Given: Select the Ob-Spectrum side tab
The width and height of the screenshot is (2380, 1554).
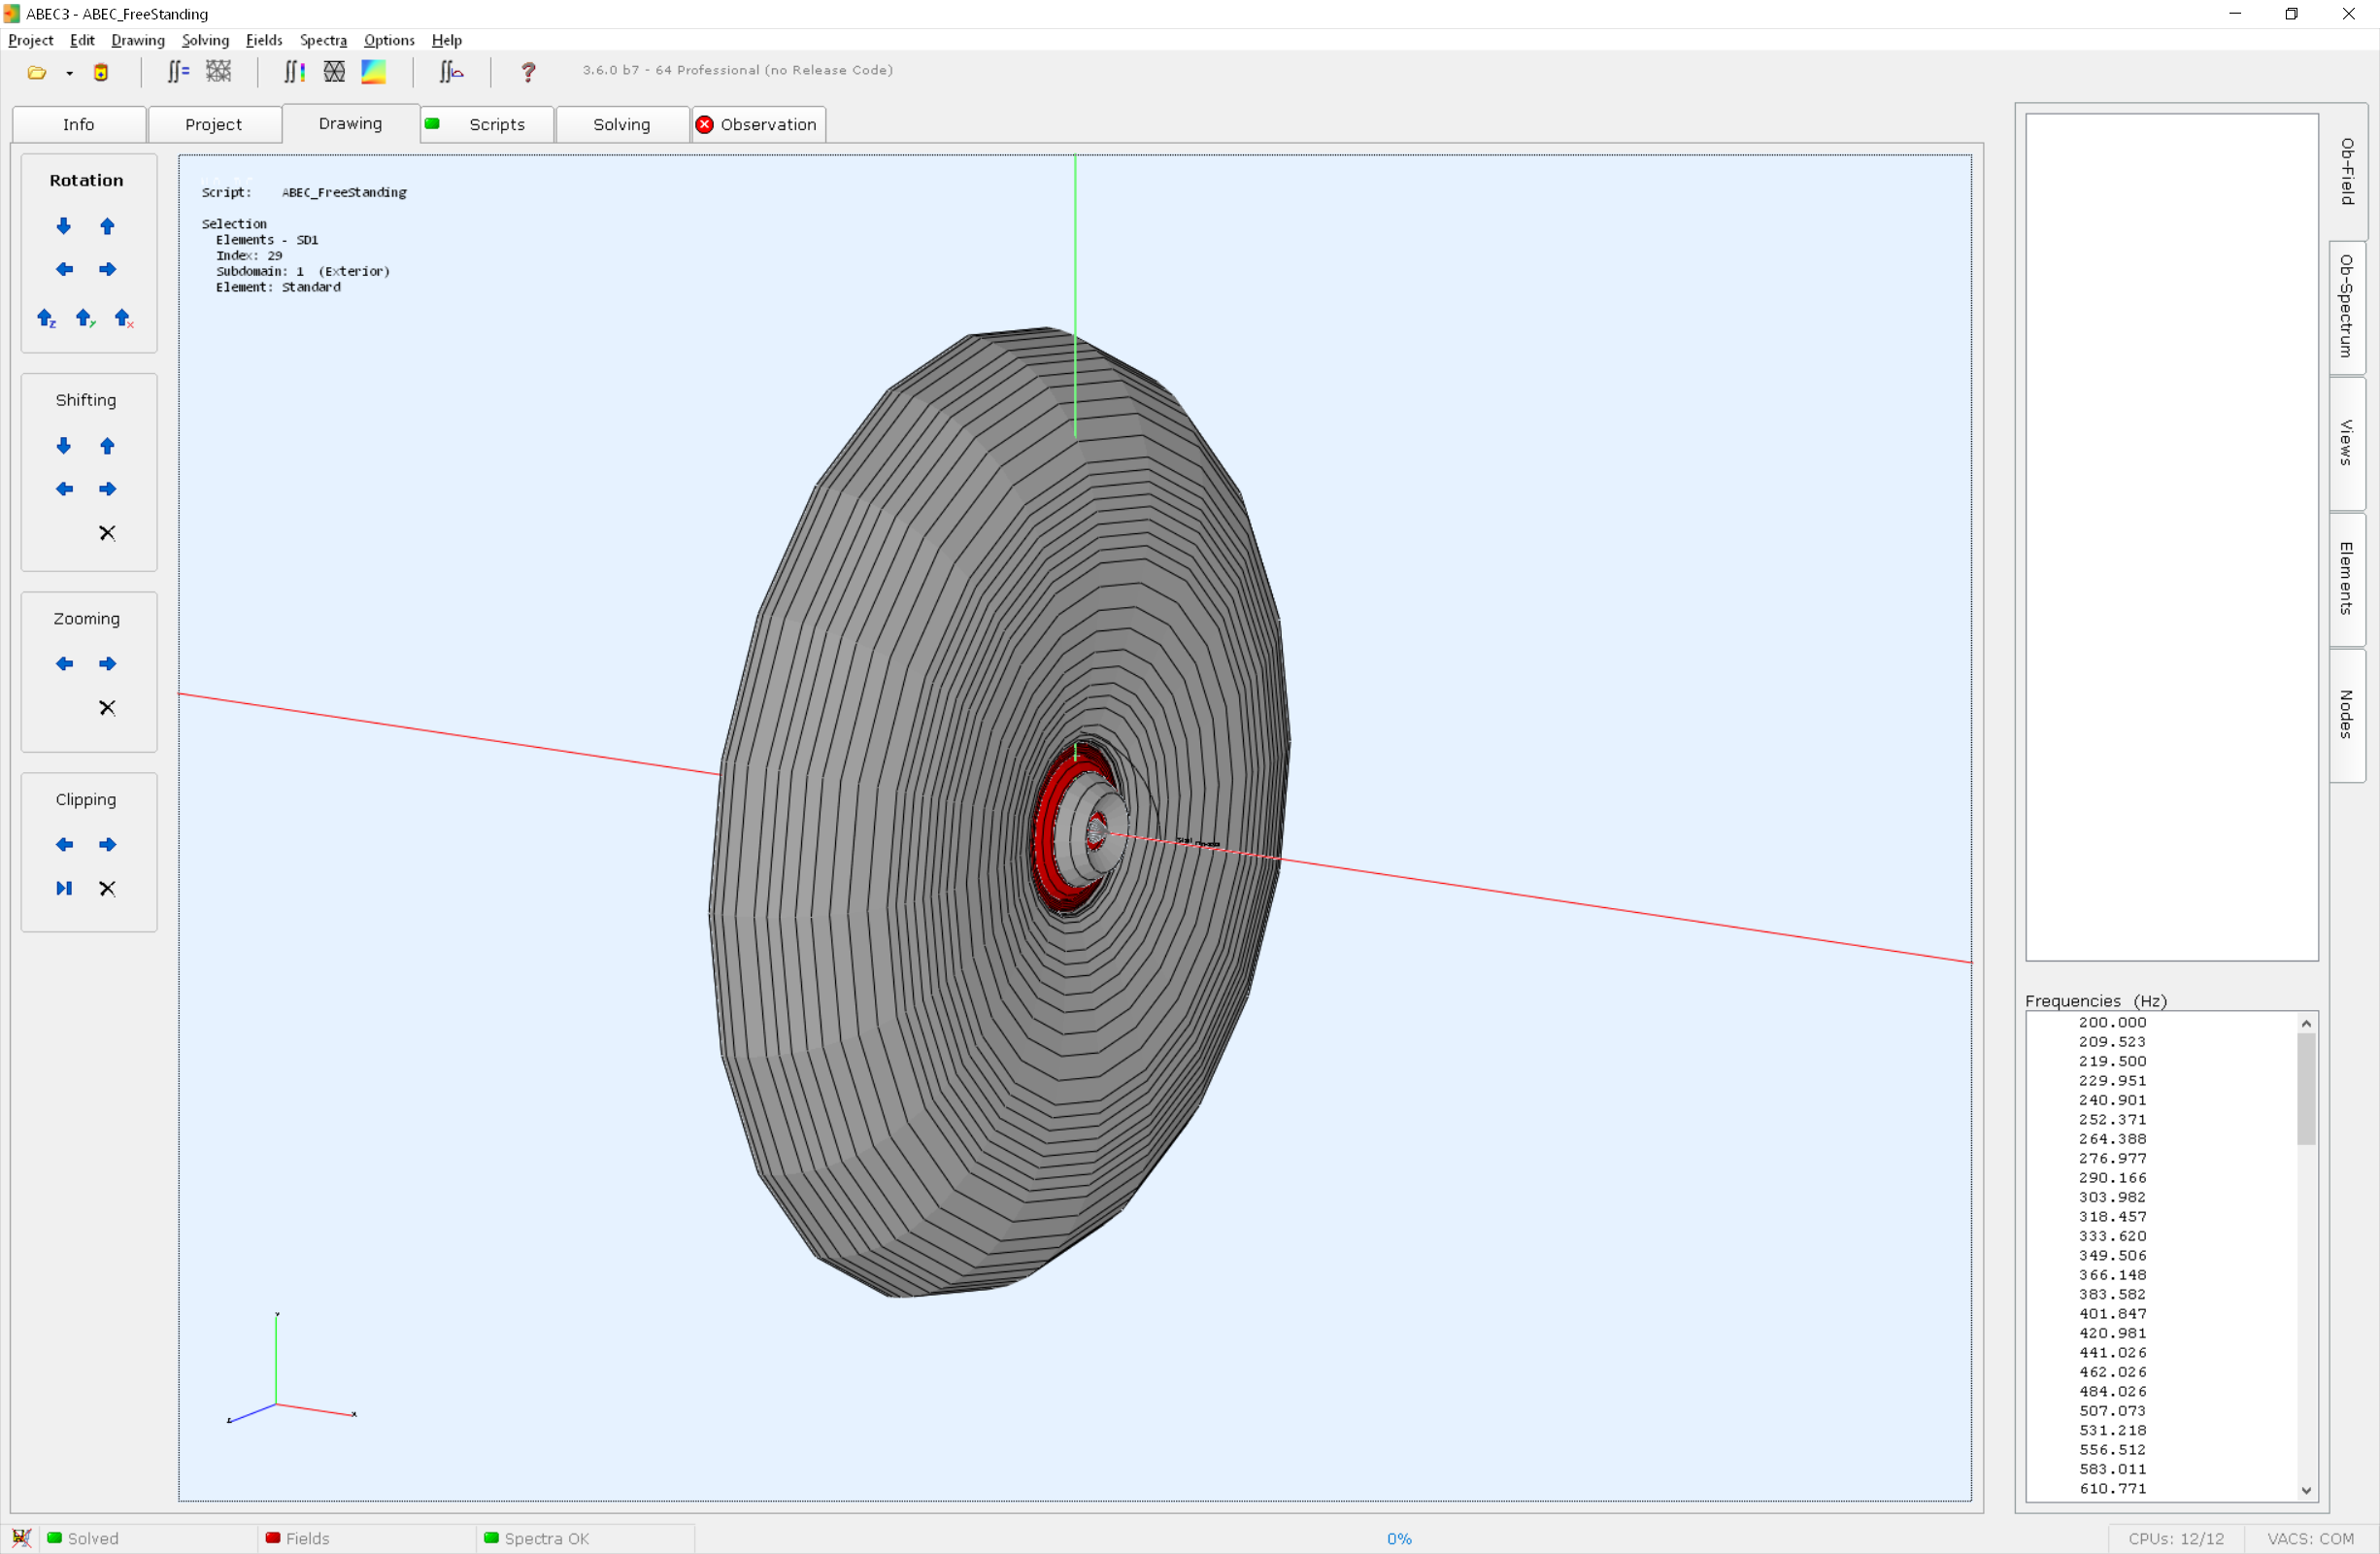Looking at the screenshot, I should pos(2346,306).
